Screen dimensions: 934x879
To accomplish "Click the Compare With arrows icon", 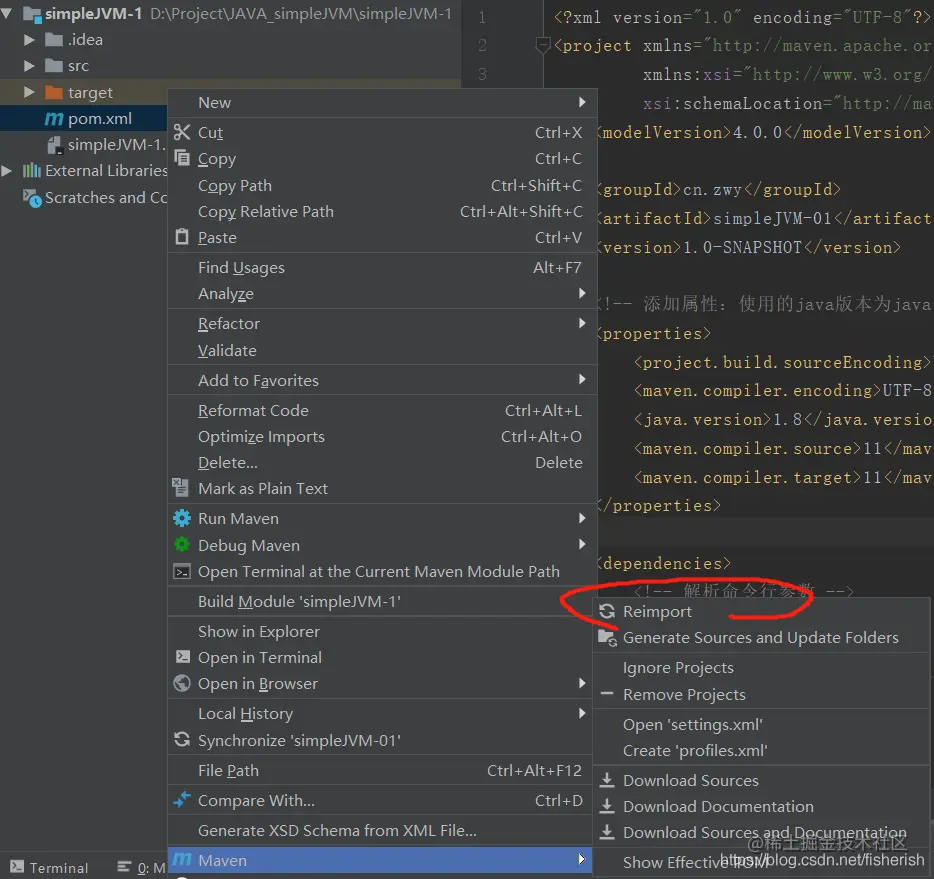I will 182,800.
